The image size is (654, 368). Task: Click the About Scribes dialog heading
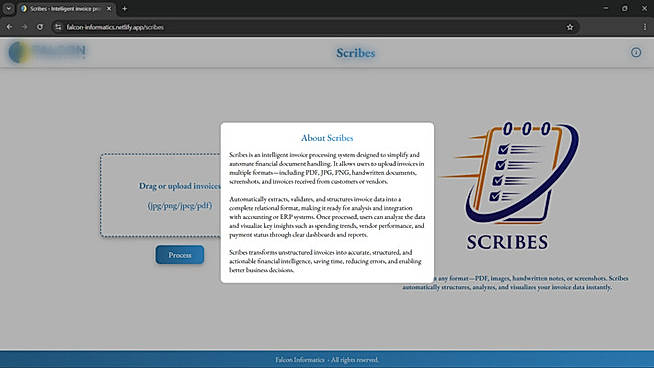pyautogui.click(x=327, y=138)
